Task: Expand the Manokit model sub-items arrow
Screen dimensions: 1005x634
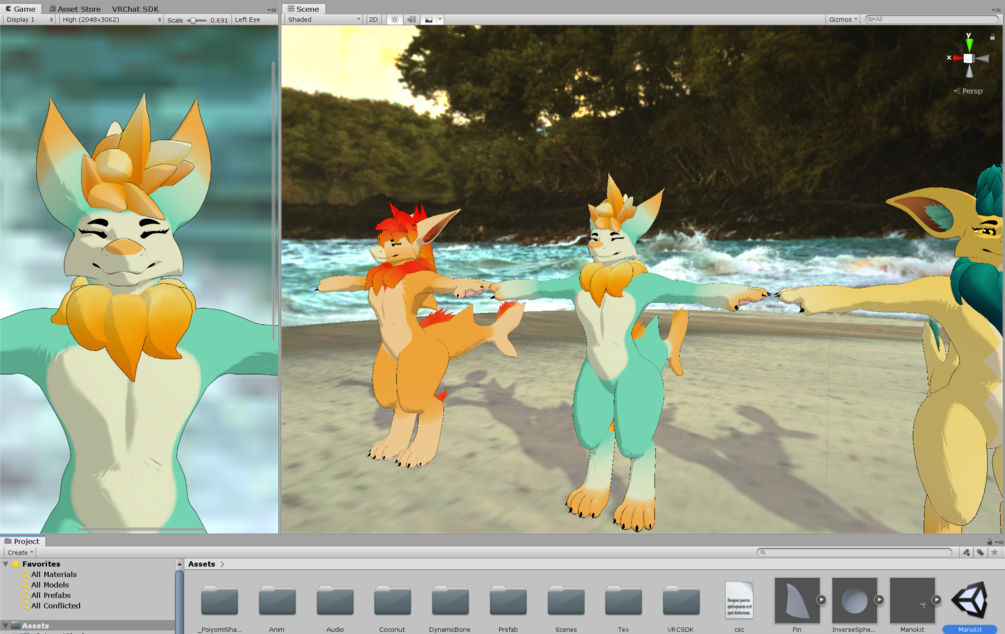Action: [x=936, y=600]
